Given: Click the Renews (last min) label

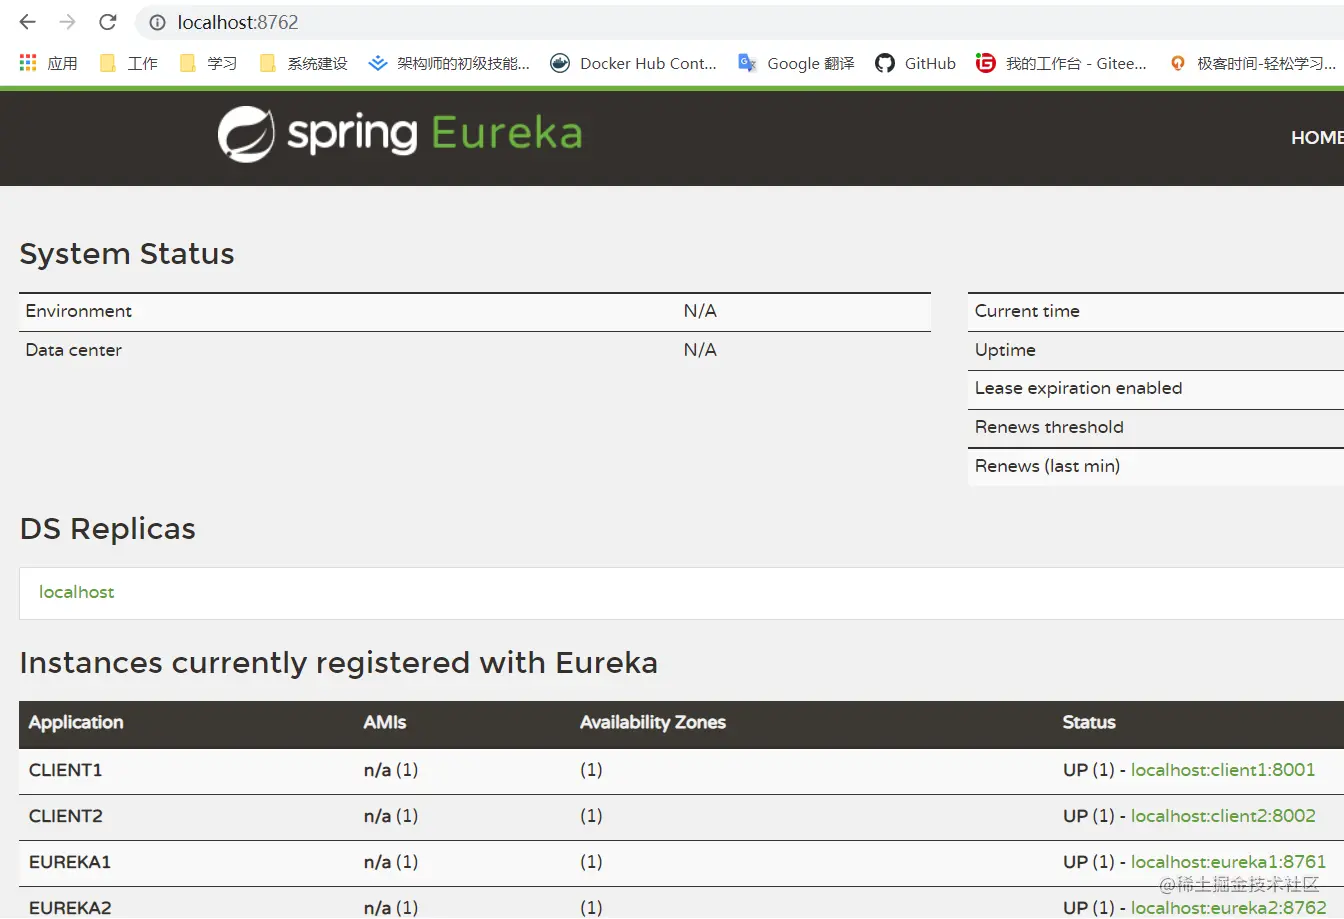Looking at the screenshot, I should [1047, 466].
